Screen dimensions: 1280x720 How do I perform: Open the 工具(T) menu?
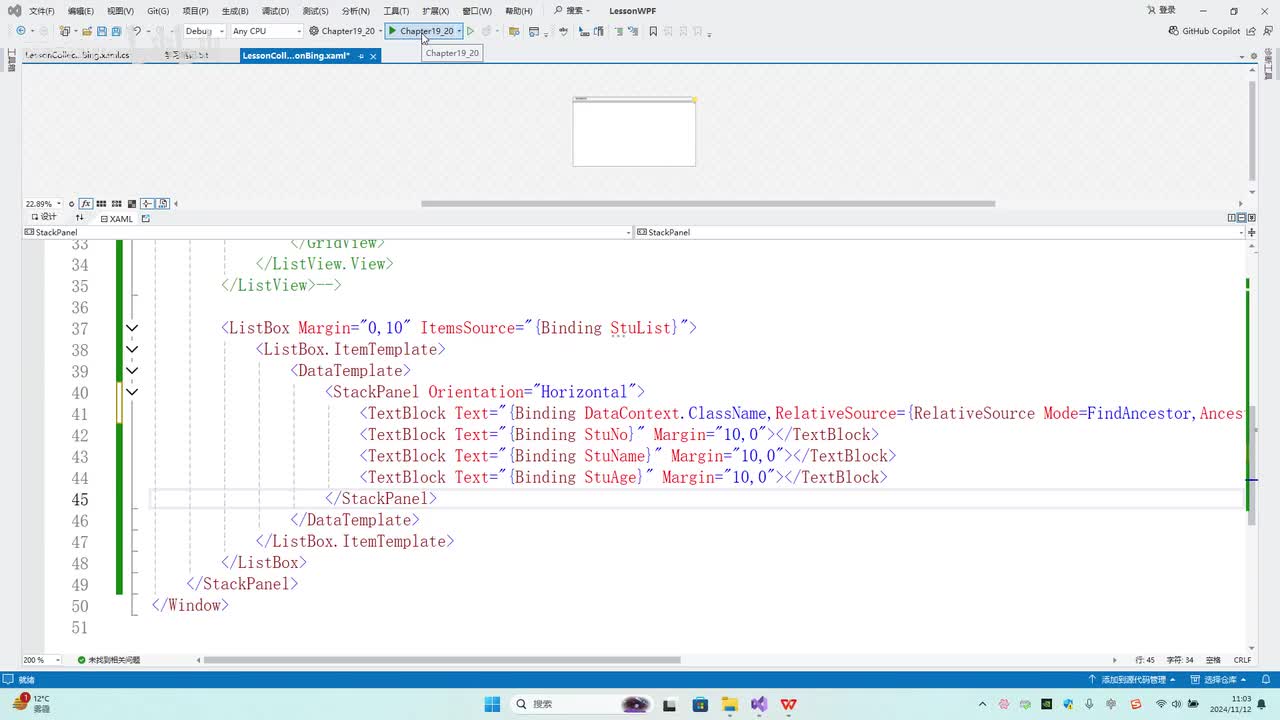tap(396, 11)
